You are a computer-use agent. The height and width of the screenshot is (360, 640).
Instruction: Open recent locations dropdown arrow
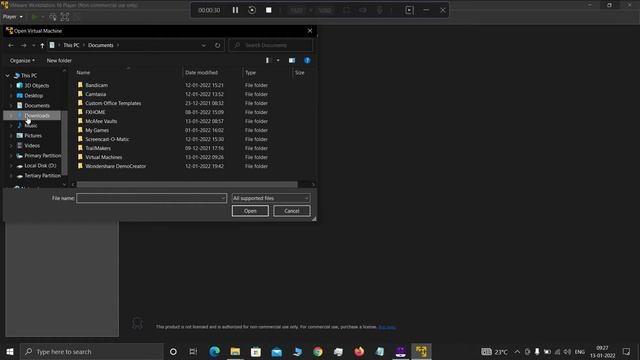(x=33, y=45)
